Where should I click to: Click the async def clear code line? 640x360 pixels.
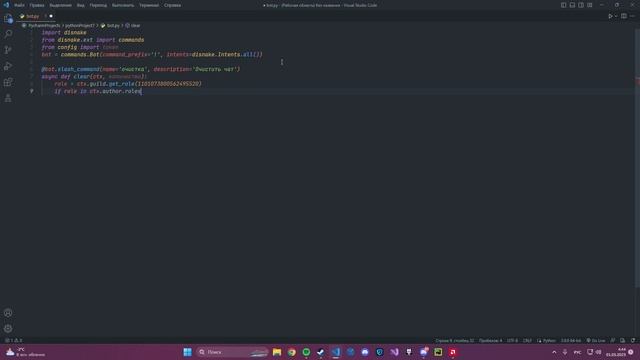tap(94, 77)
